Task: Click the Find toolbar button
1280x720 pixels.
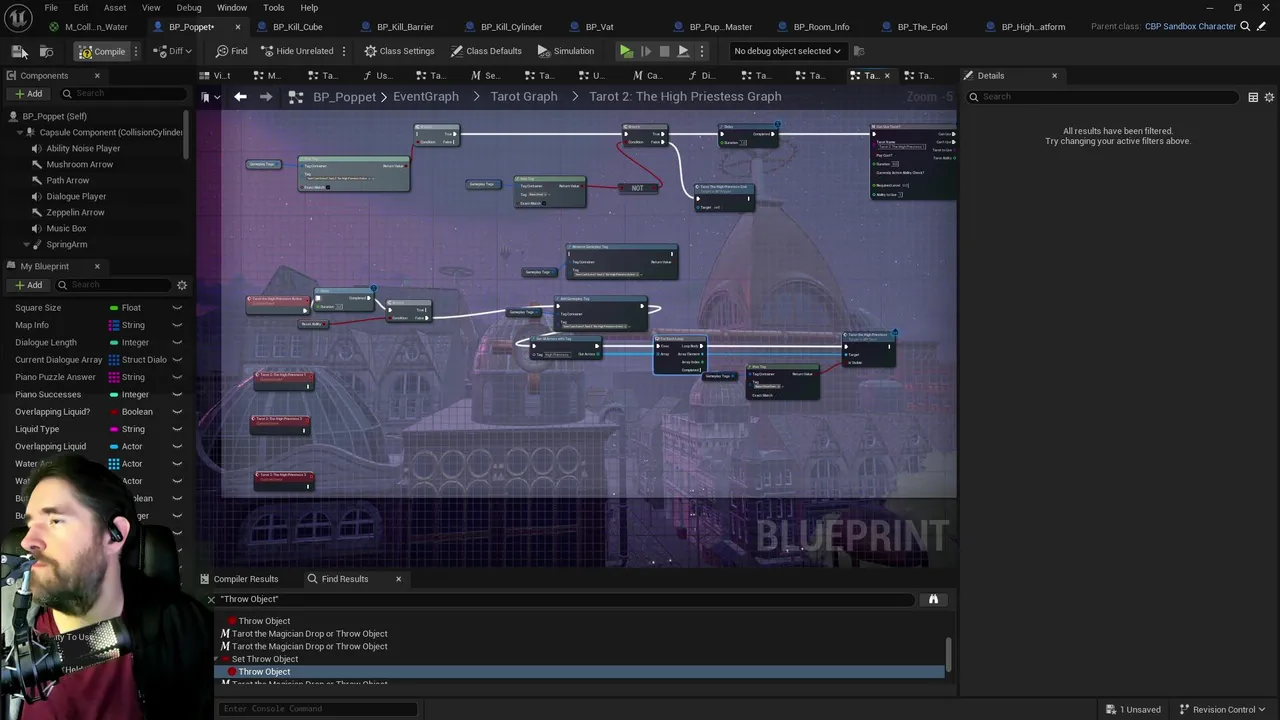Action: (232, 51)
